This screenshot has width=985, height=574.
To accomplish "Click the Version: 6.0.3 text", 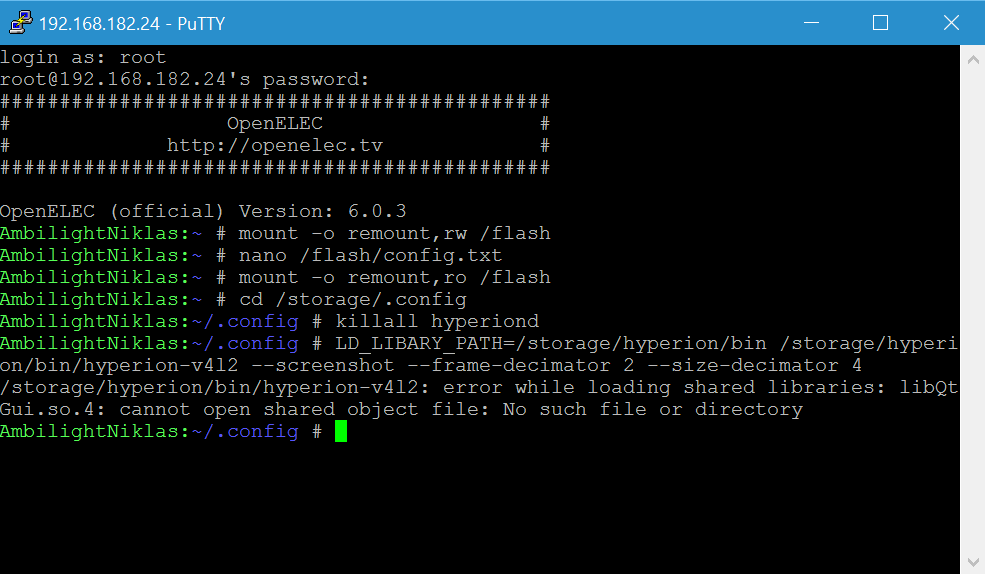I will (x=322, y=212).
